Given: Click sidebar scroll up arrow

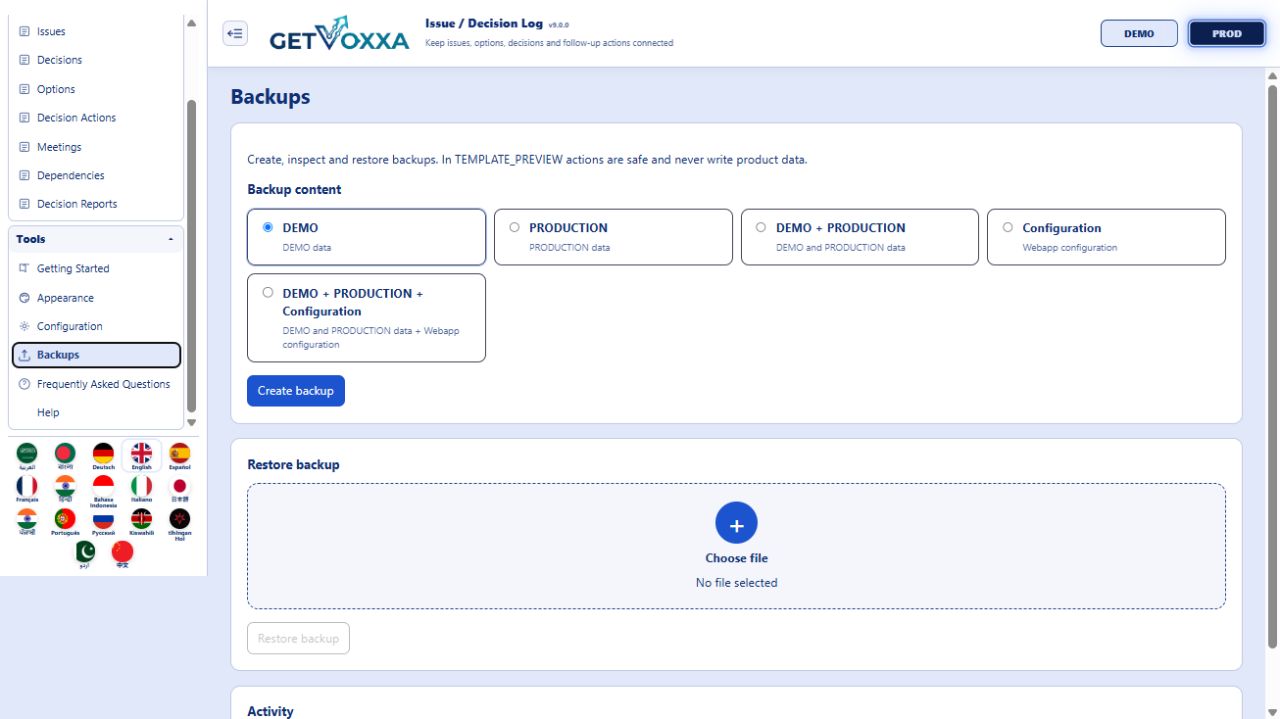Looking at the screenshot, I should coord(191,23).
